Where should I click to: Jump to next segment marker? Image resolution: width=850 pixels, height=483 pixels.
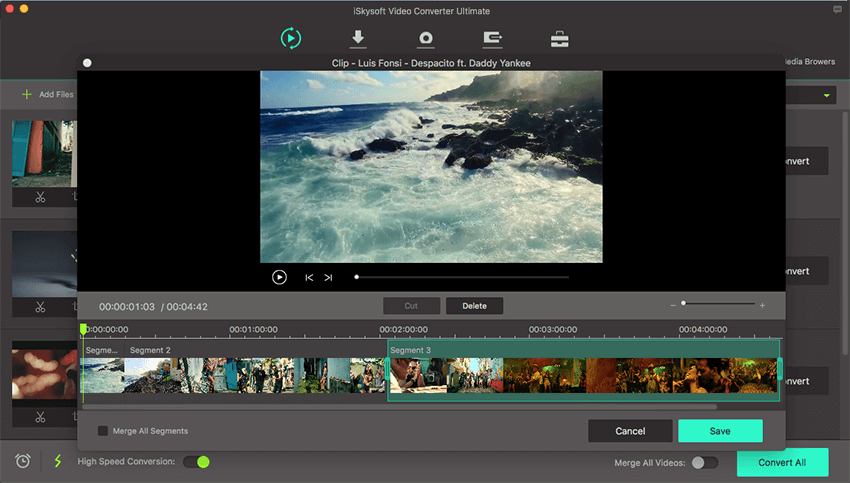[328, 277]
